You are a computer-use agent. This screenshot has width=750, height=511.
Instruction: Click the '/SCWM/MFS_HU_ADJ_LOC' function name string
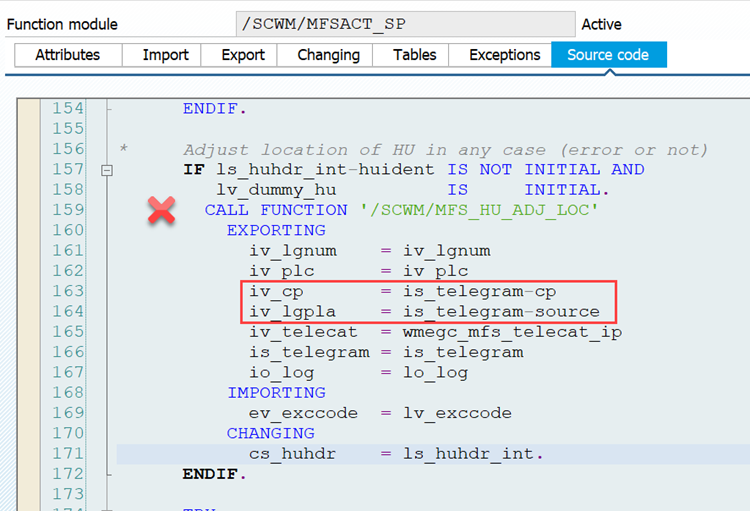[479, 210]
